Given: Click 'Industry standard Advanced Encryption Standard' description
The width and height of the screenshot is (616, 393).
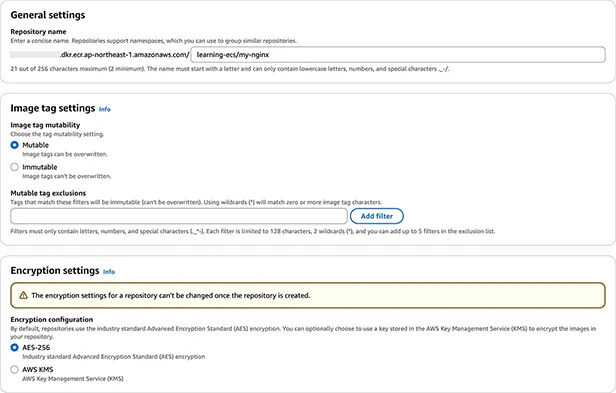Looking at the screenshot, I should click(x=114, y=357).
